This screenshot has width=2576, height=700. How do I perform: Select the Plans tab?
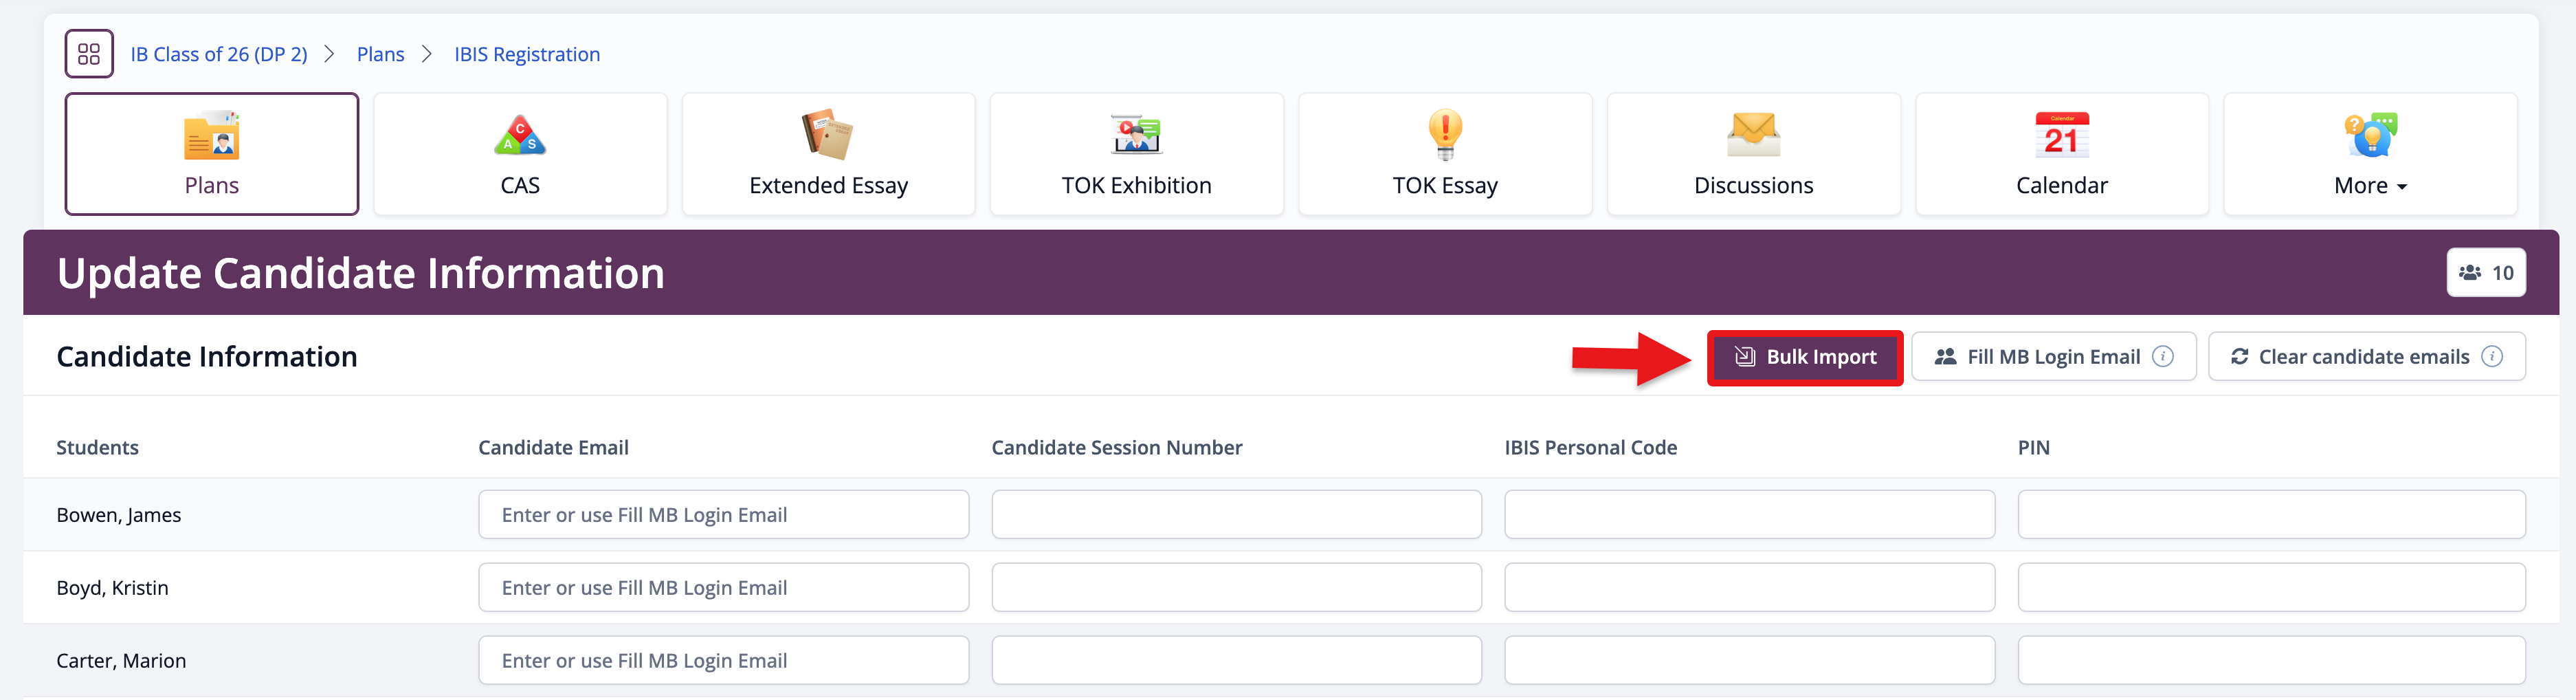[212, 154]
